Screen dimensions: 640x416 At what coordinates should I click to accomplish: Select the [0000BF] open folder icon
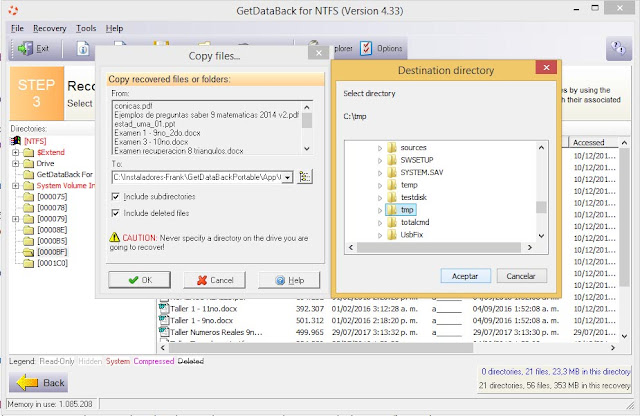tap(28, 252)
